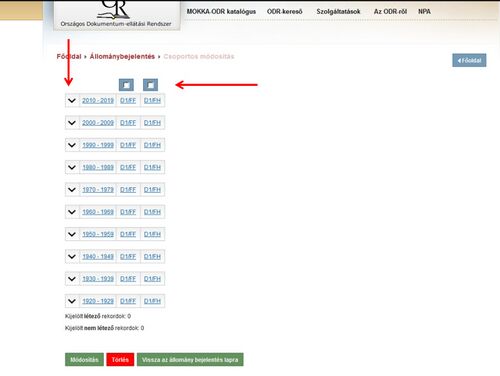
Task: Open the MOKKA-ODR katalógus menu
Action: pos(221,11)
